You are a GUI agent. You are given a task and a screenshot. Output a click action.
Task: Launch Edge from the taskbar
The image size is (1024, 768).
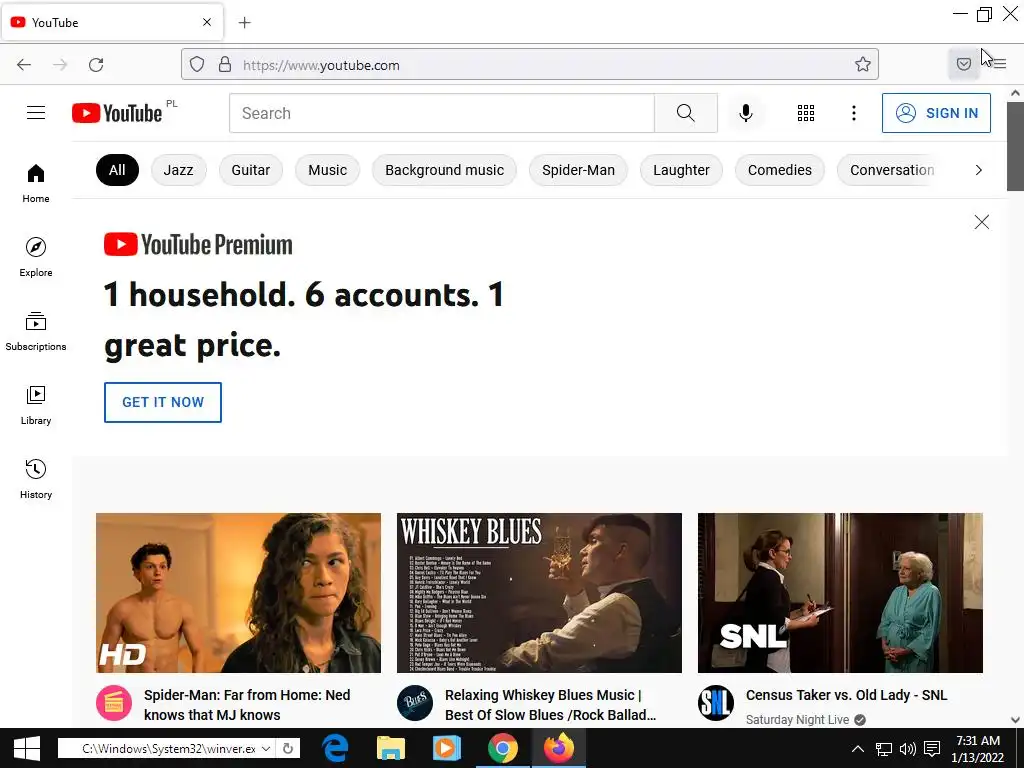tap(336, 748)
